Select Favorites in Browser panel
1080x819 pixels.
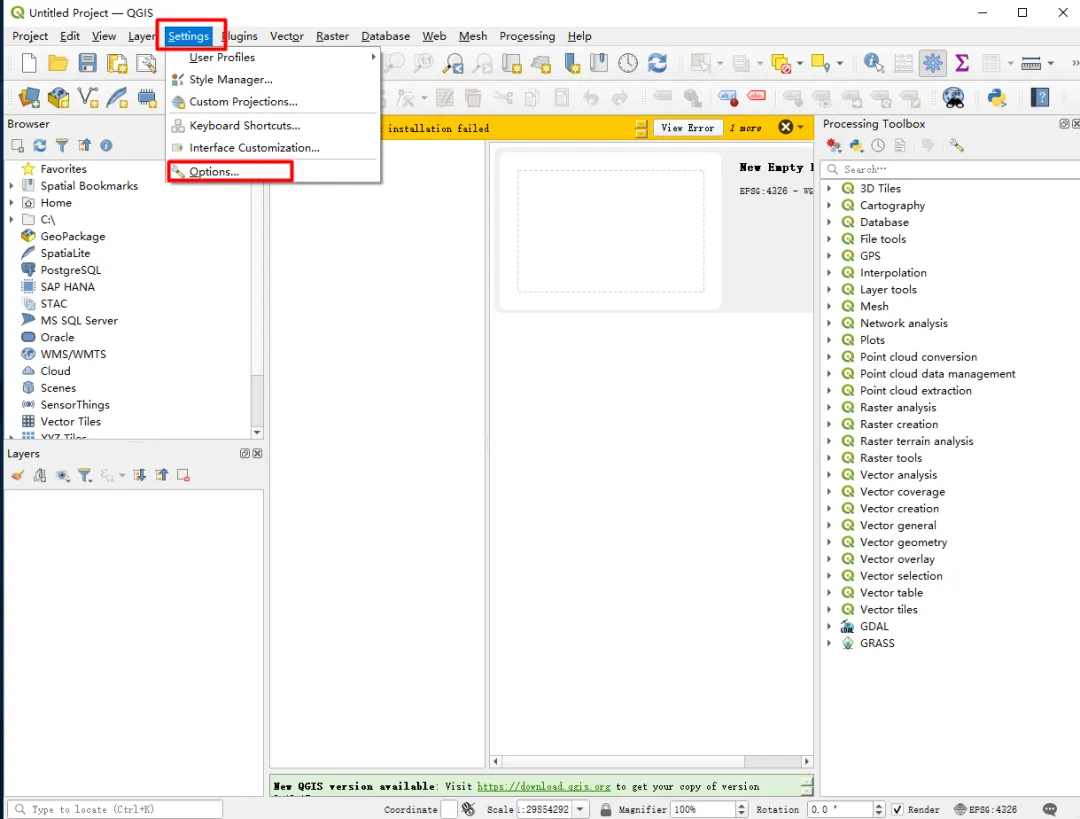point(63,169)
